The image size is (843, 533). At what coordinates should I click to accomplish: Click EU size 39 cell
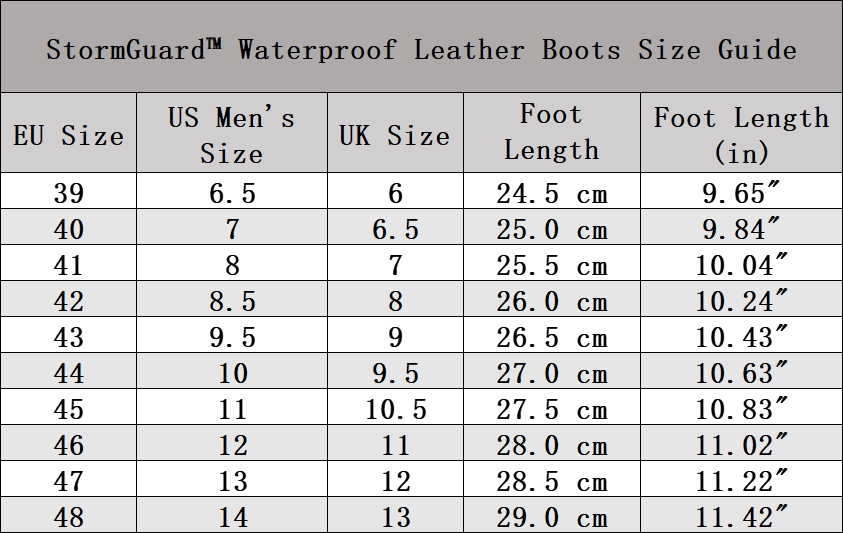pos(69,191)
